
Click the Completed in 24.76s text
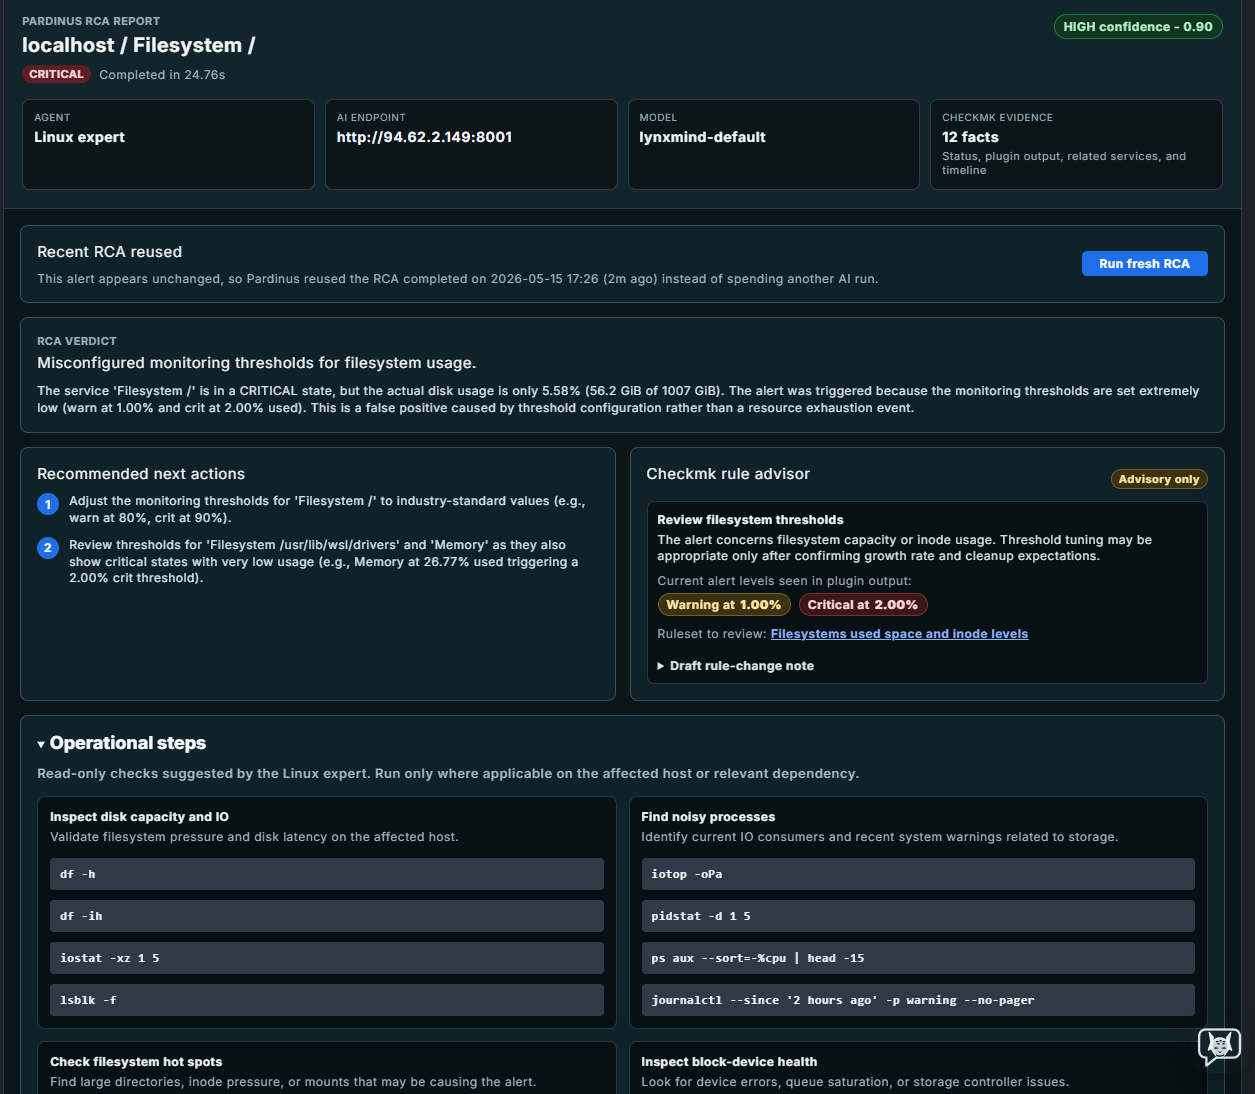tap(162, 75)
